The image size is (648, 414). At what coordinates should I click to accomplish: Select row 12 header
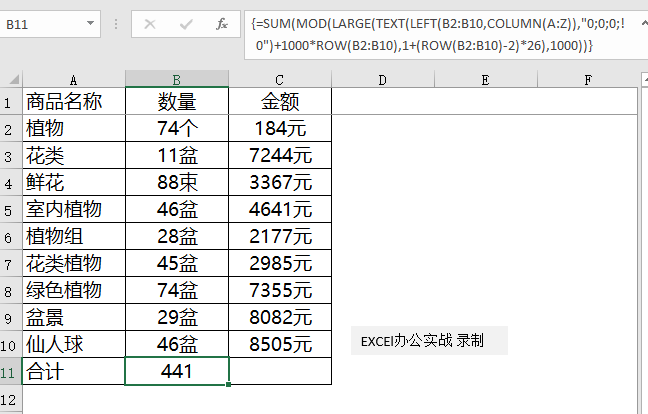9,399
